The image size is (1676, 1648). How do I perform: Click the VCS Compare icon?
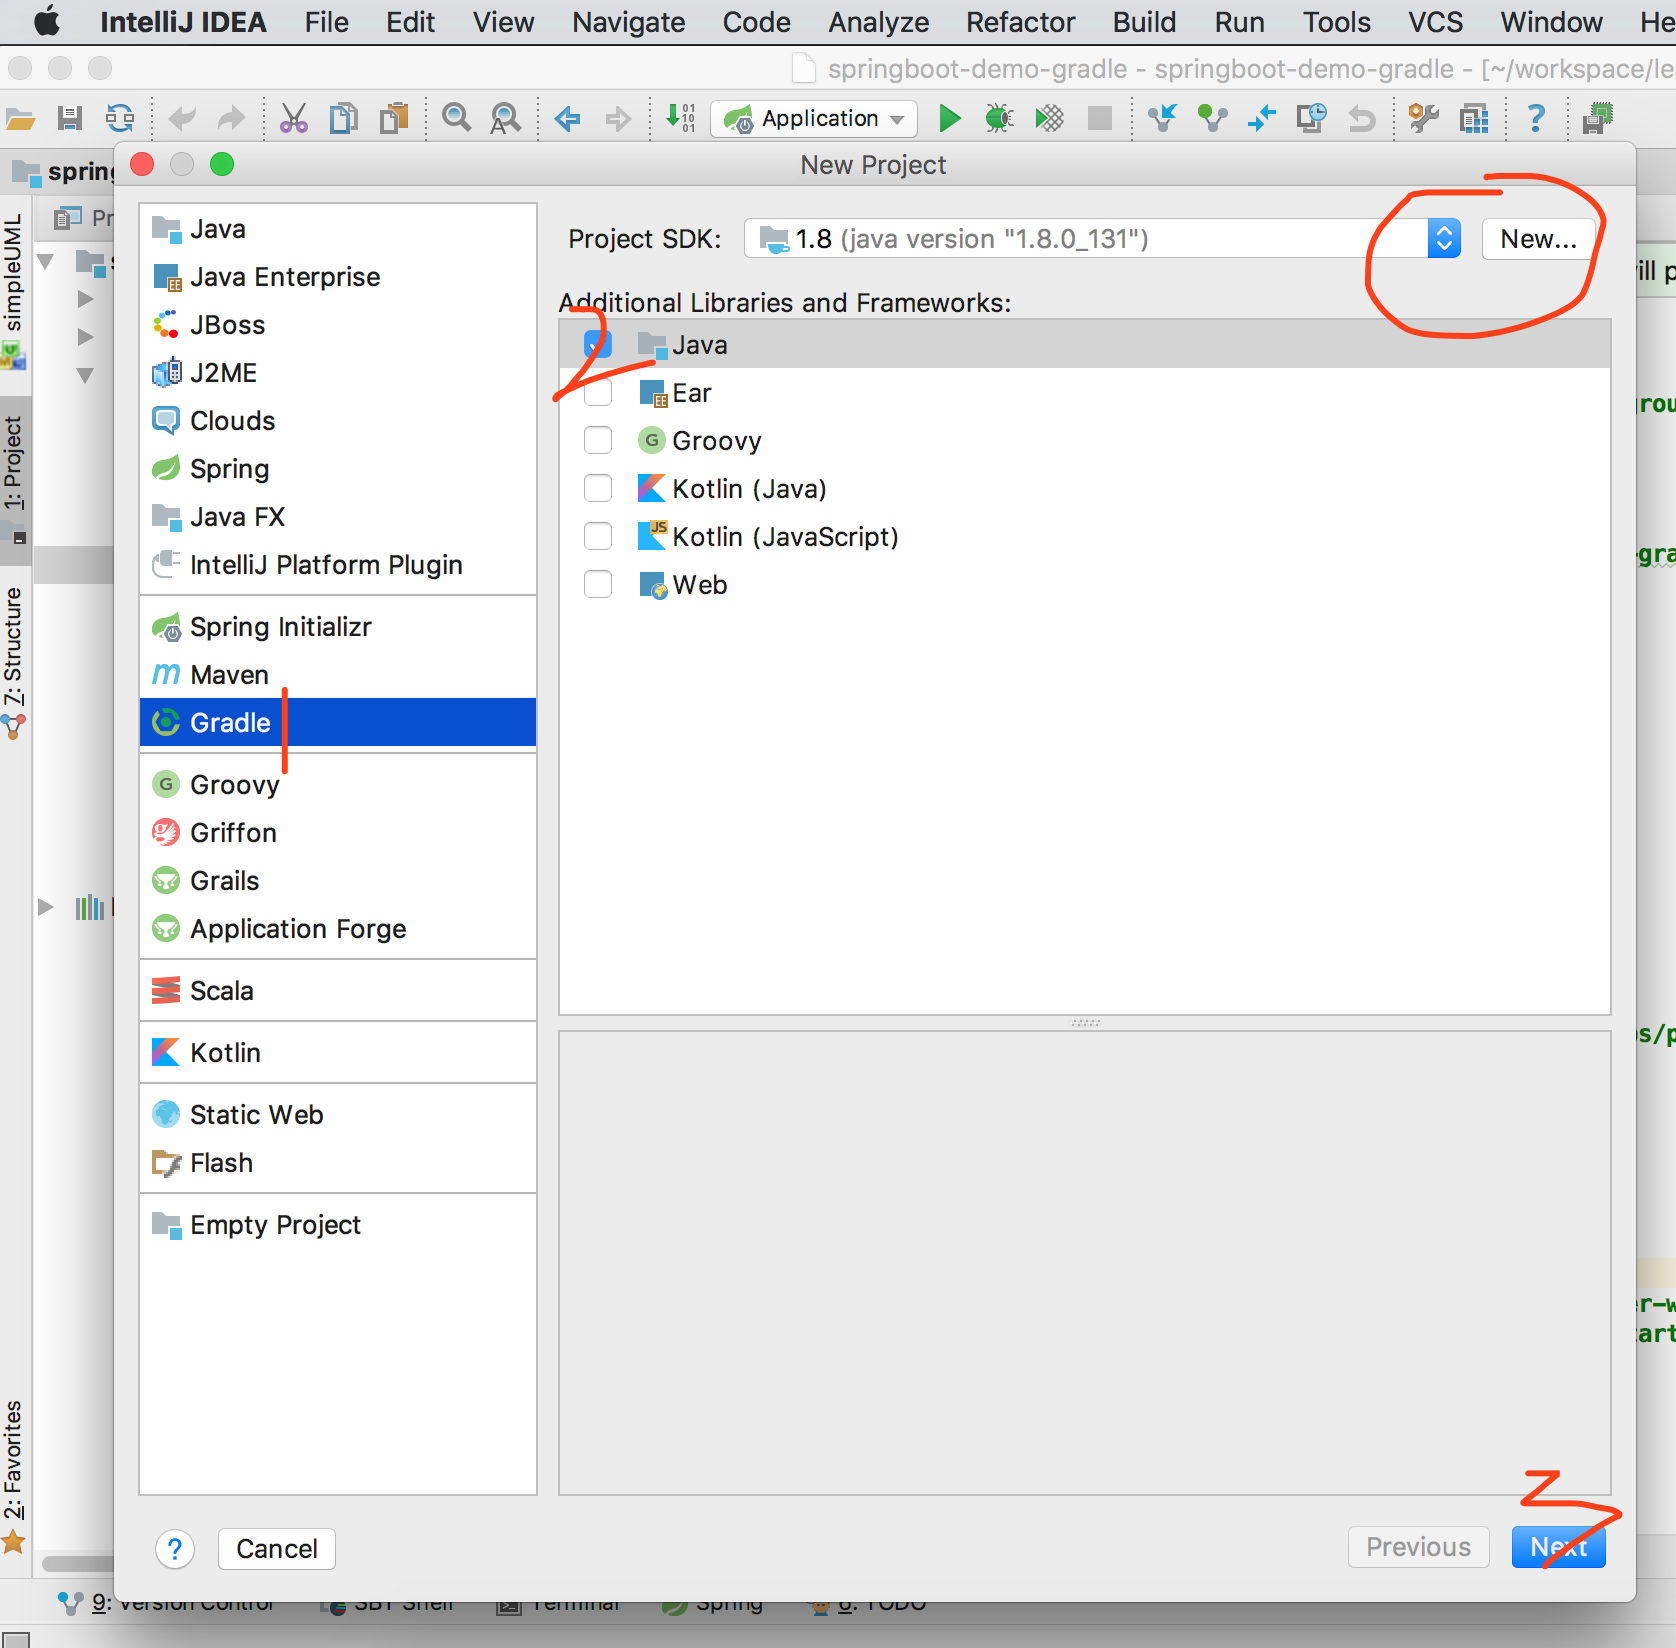click(x=1262, y=119)
